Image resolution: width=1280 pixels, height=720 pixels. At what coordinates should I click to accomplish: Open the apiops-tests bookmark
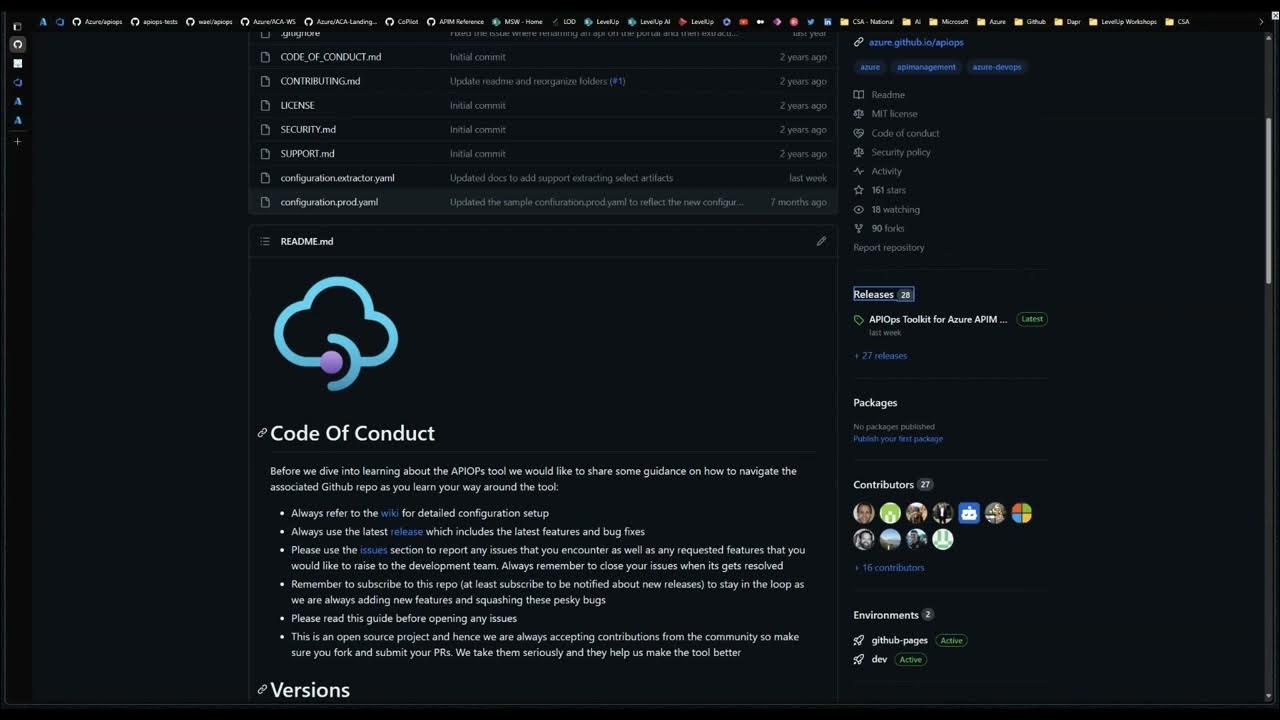coord(154,21)
